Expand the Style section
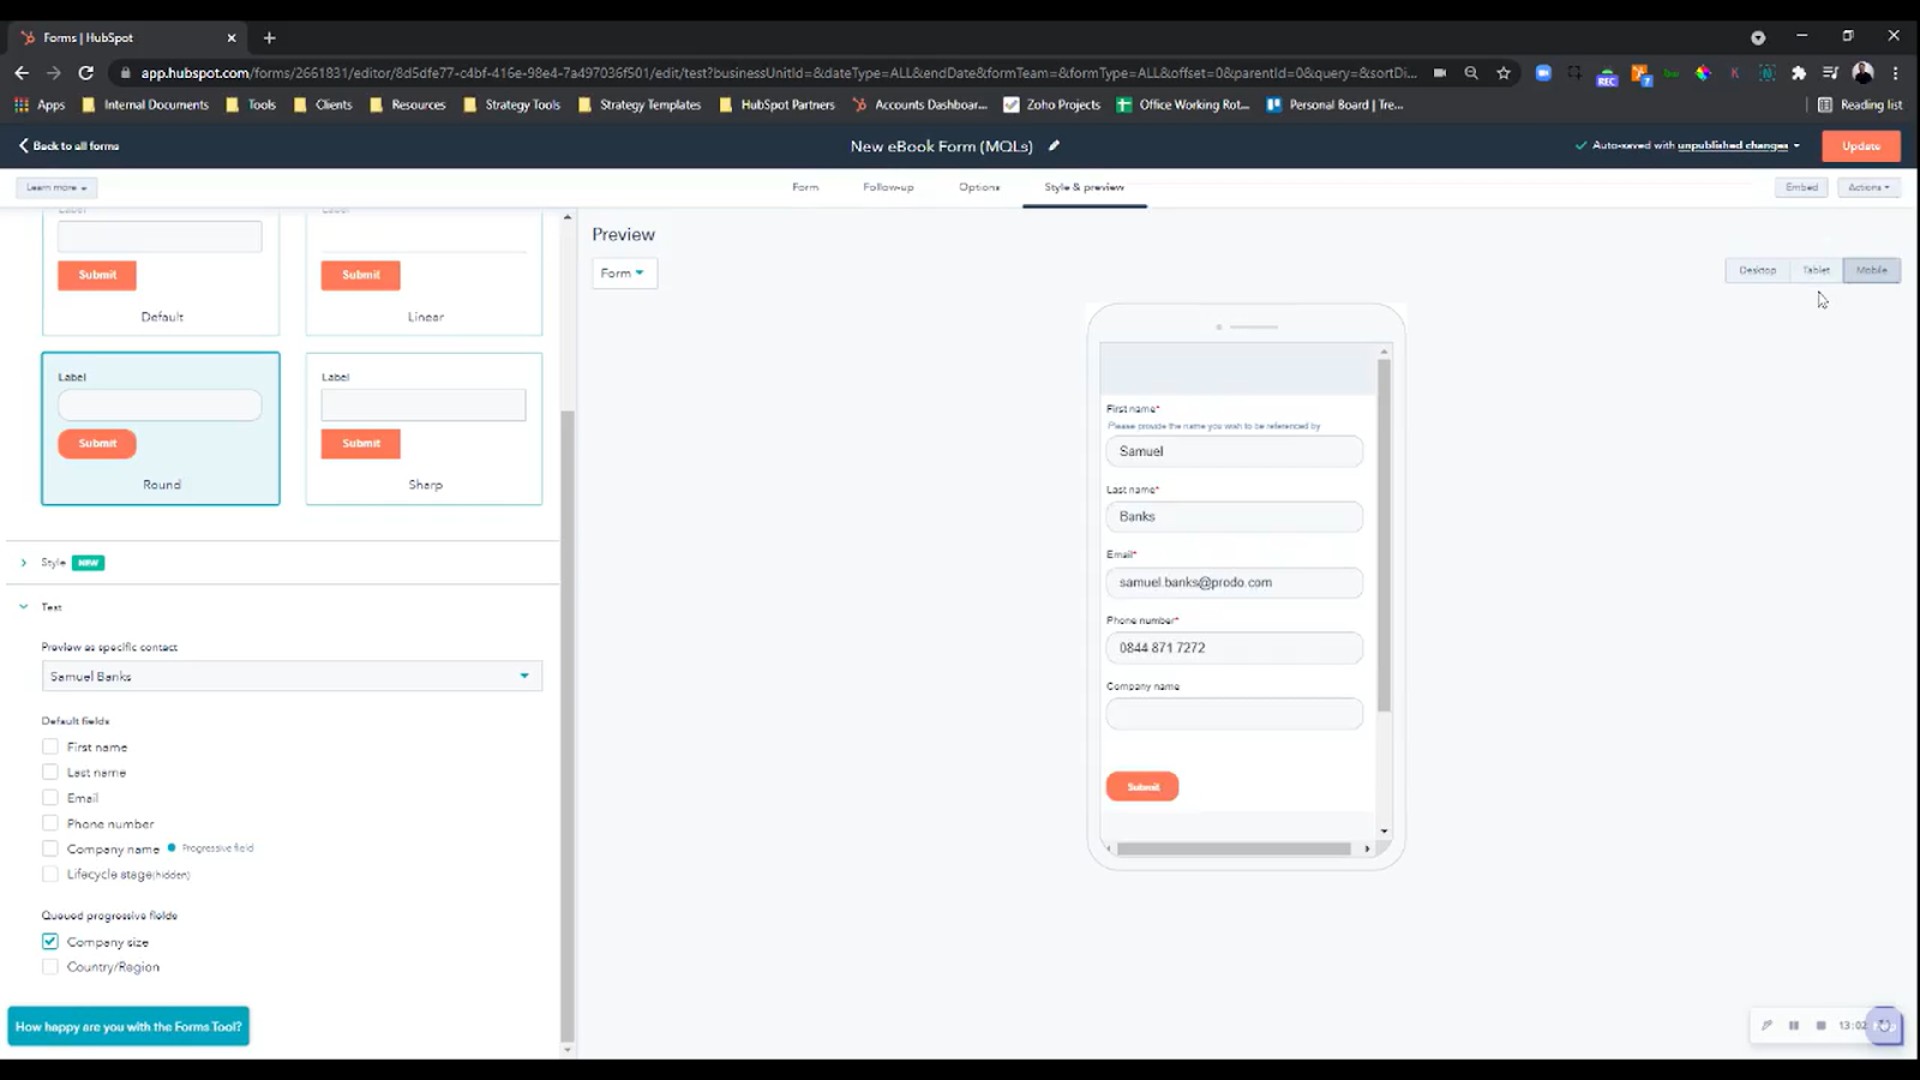This screenshot has width=1920, height=1080. click(x=23, y=563)
